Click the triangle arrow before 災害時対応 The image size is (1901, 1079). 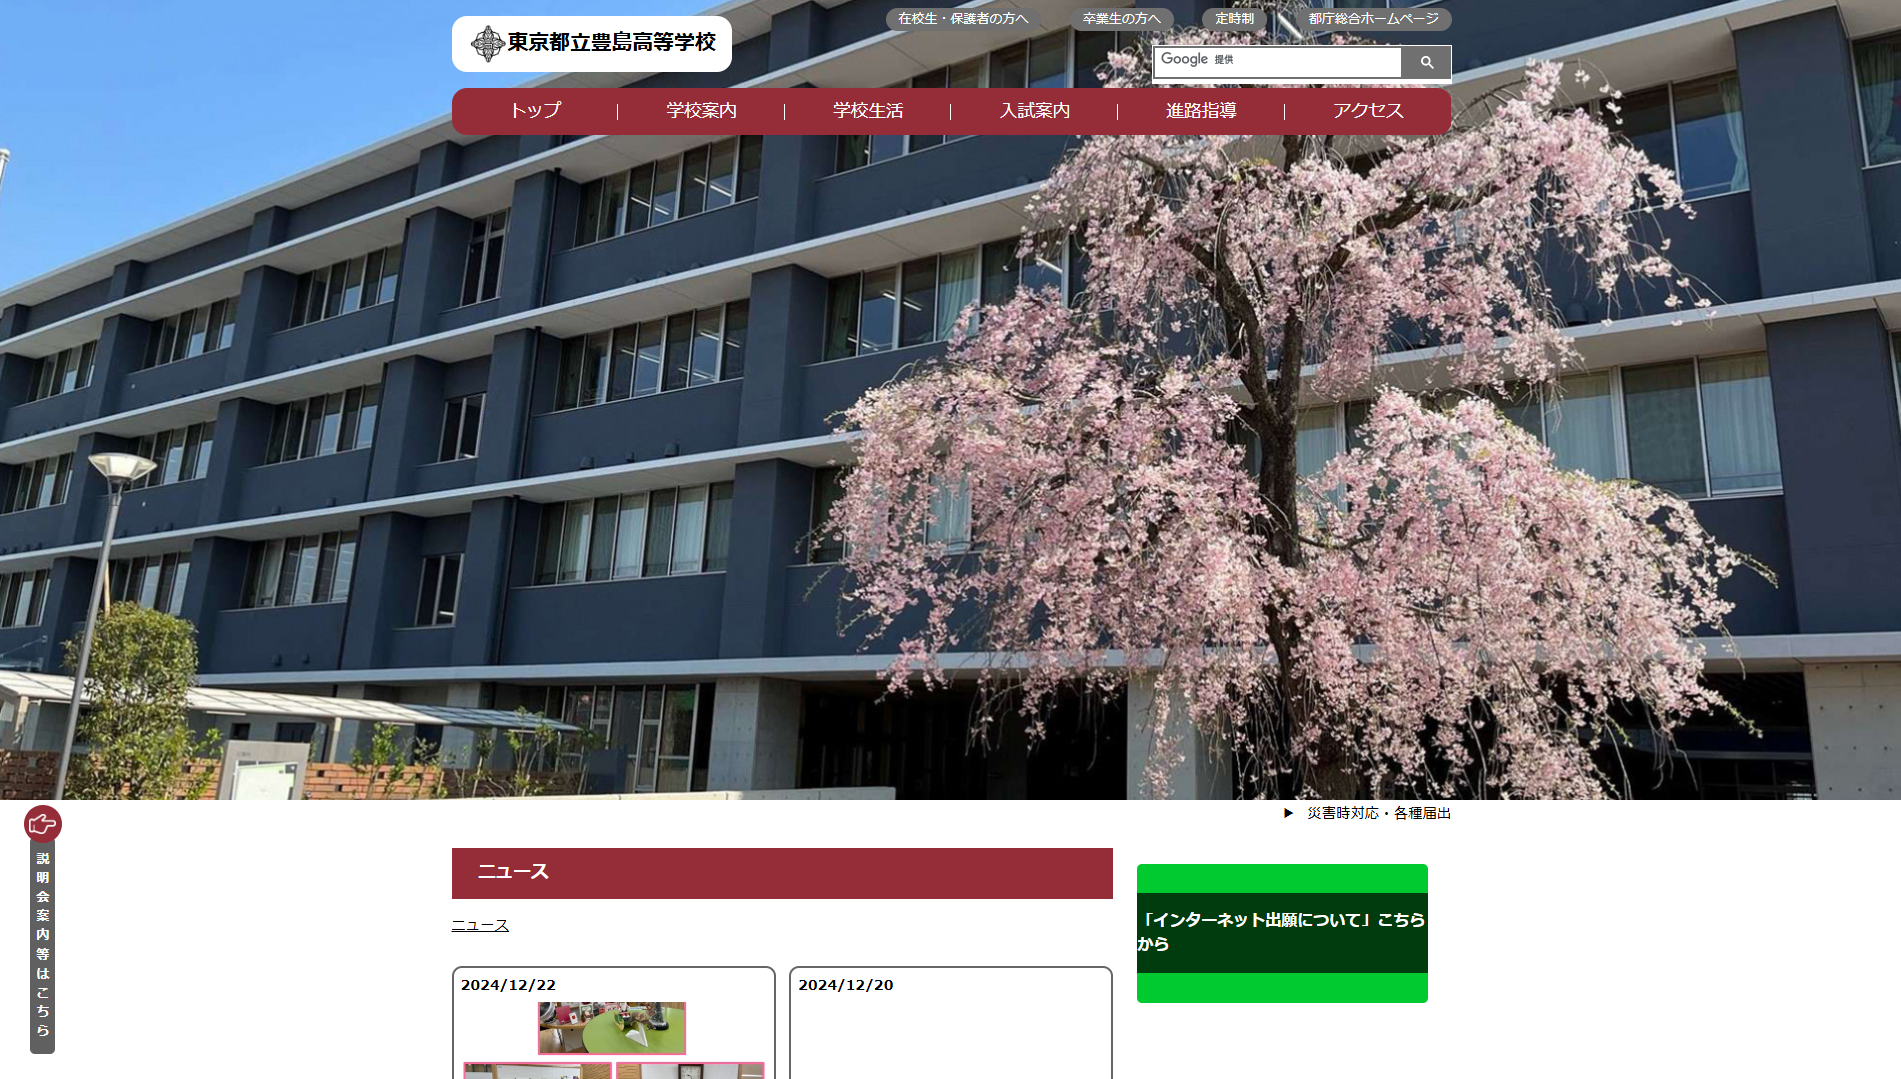tap(1288, 813)
